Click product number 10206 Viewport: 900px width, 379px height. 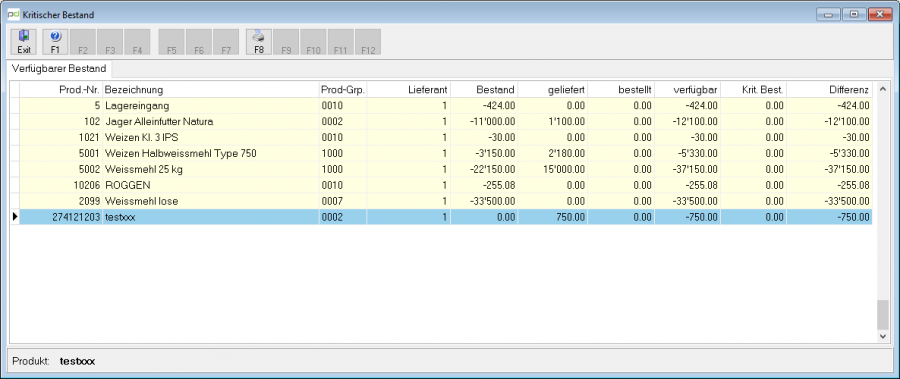(x=87, y=185)
